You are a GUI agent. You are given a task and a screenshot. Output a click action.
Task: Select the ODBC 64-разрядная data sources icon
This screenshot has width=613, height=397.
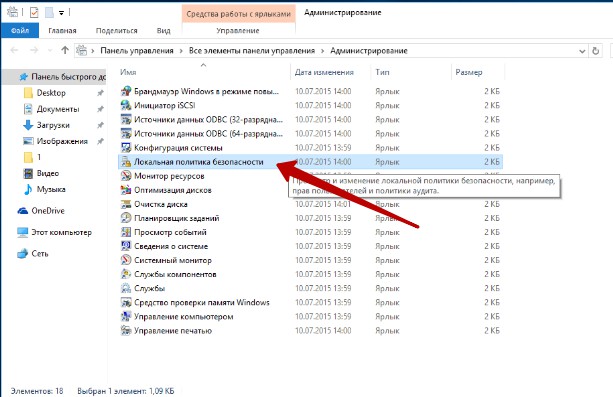[x=126, y=133]
